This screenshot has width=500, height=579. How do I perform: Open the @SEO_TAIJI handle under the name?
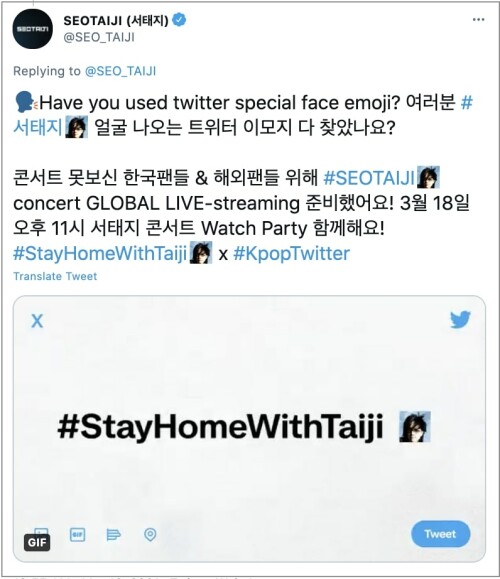pyautogui.click(x=99, y=37)
